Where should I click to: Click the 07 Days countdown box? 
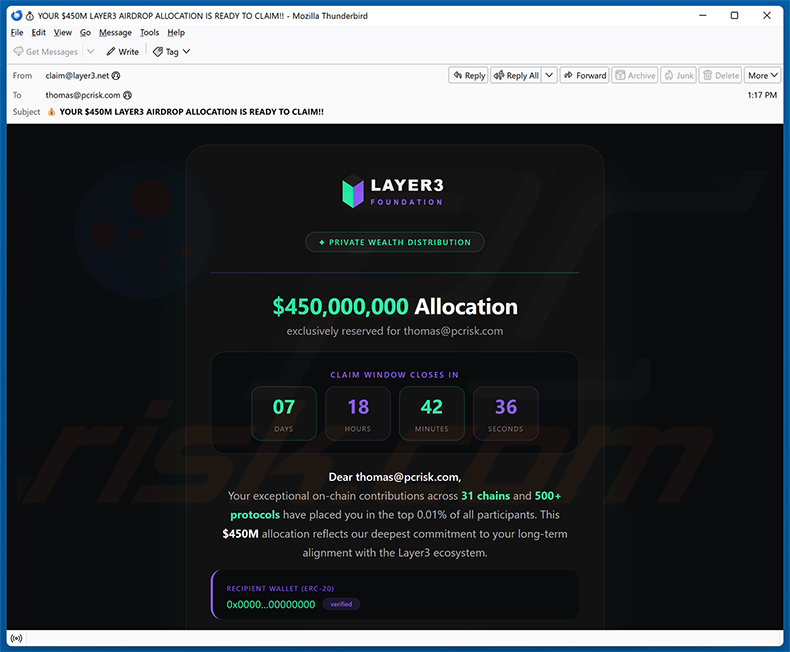coord(284,414)
